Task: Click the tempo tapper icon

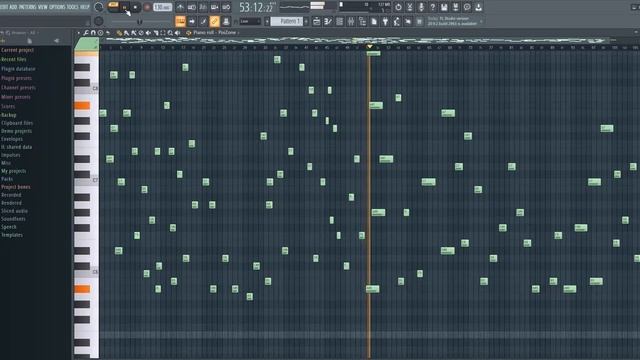Action: pos(396,21)
